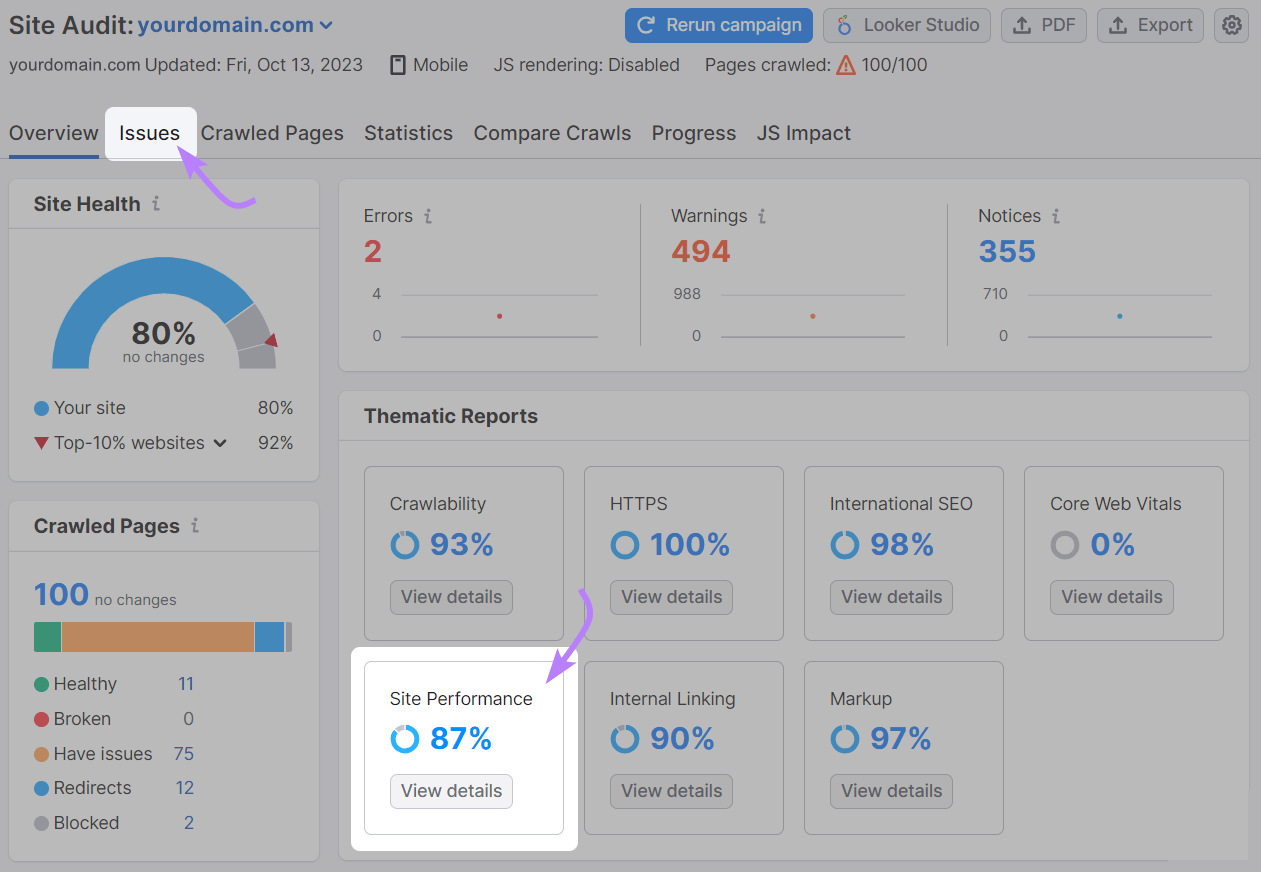Viewport: 1261px width, 872px height.
Task: Open the Statistics tab
Action: click(408, 132)
